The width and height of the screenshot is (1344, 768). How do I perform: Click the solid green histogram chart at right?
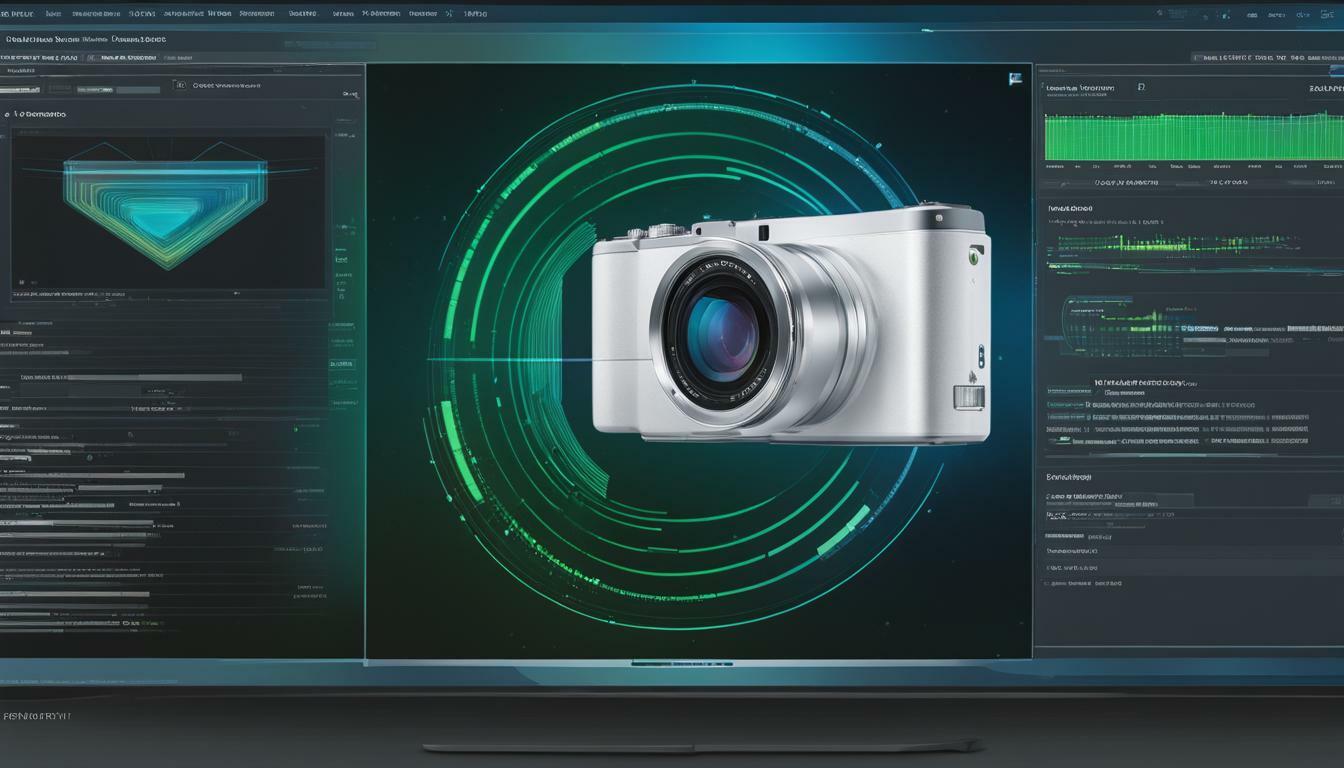1194,137
